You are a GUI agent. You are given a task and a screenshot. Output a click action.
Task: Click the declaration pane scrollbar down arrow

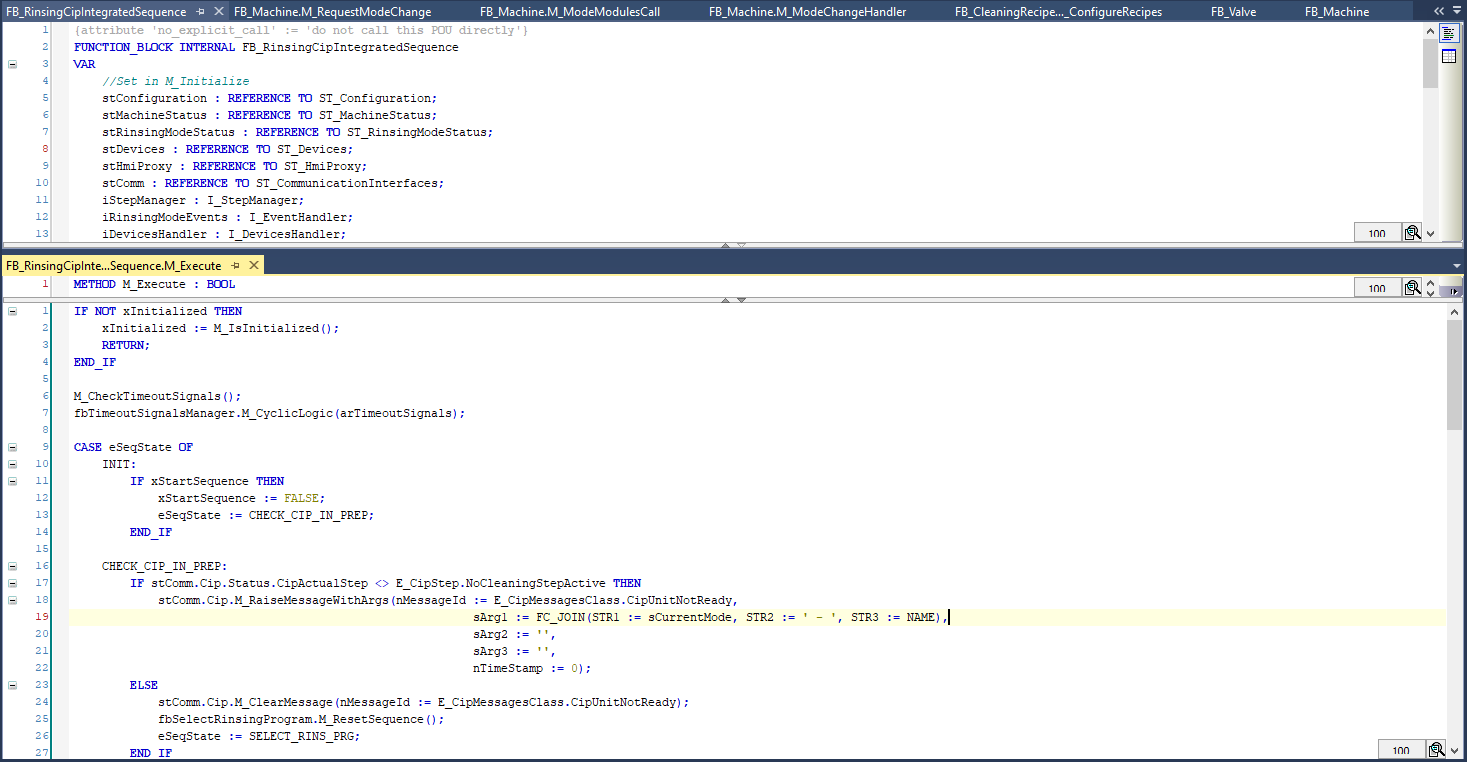1430,233
